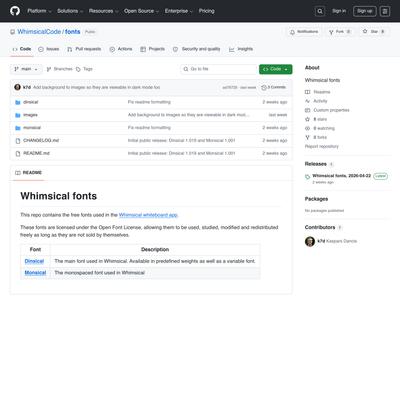Screen dimensions: 400x400
Task: Click the k7d author avatar in commit bar
Action: pos(18,87)
